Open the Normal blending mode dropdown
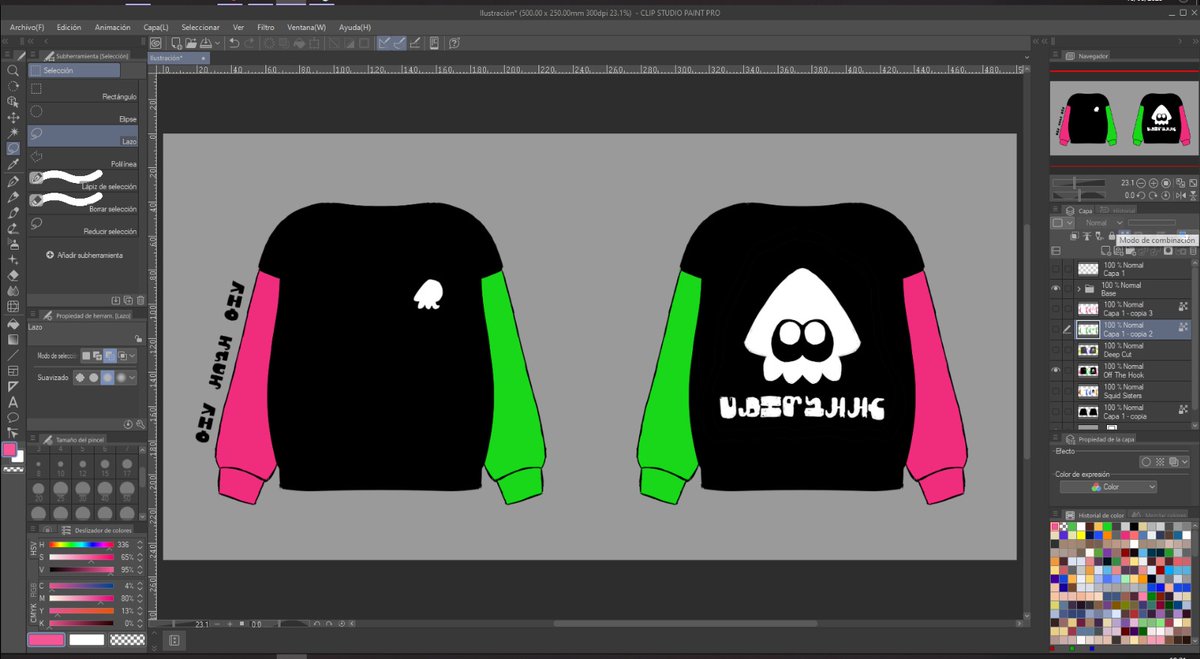Image resolution: width=1200 pixels, height=659 pixels. [x=1103, y=223]
